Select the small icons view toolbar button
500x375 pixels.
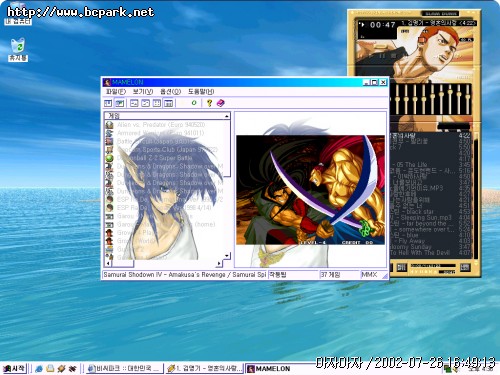tap(146, 103)
